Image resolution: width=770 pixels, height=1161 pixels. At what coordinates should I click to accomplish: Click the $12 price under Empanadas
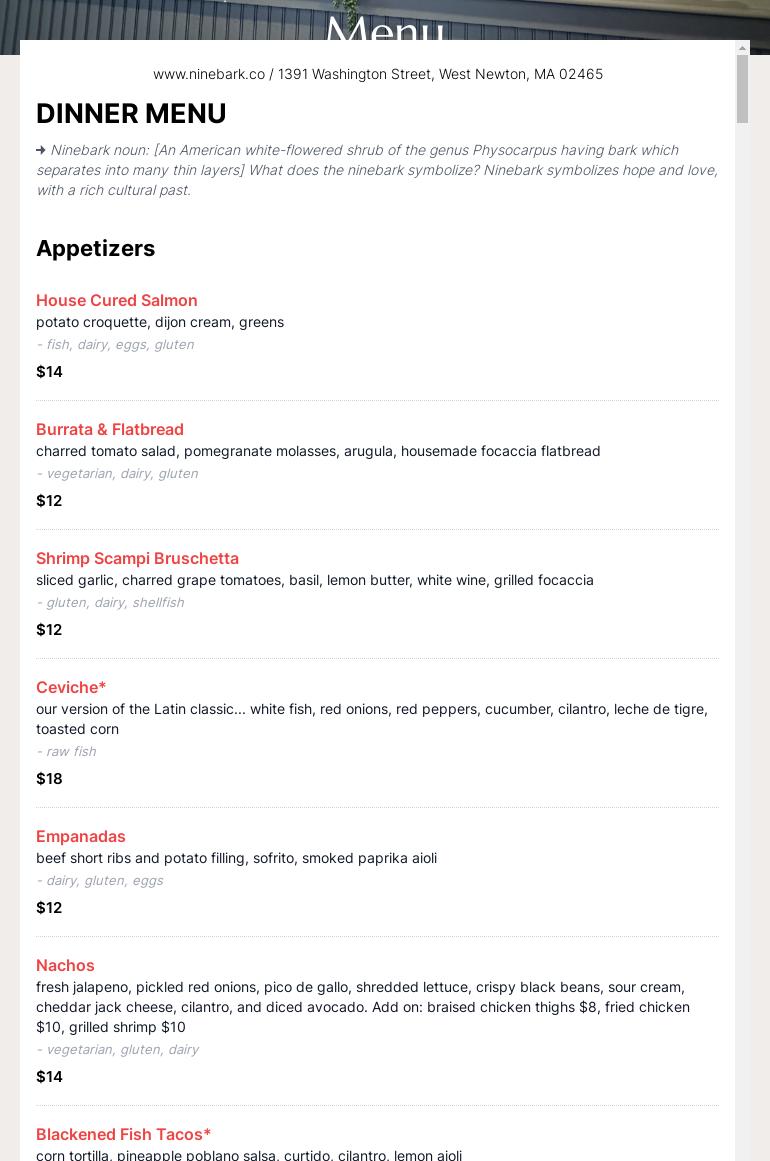(x=49, y=907)
